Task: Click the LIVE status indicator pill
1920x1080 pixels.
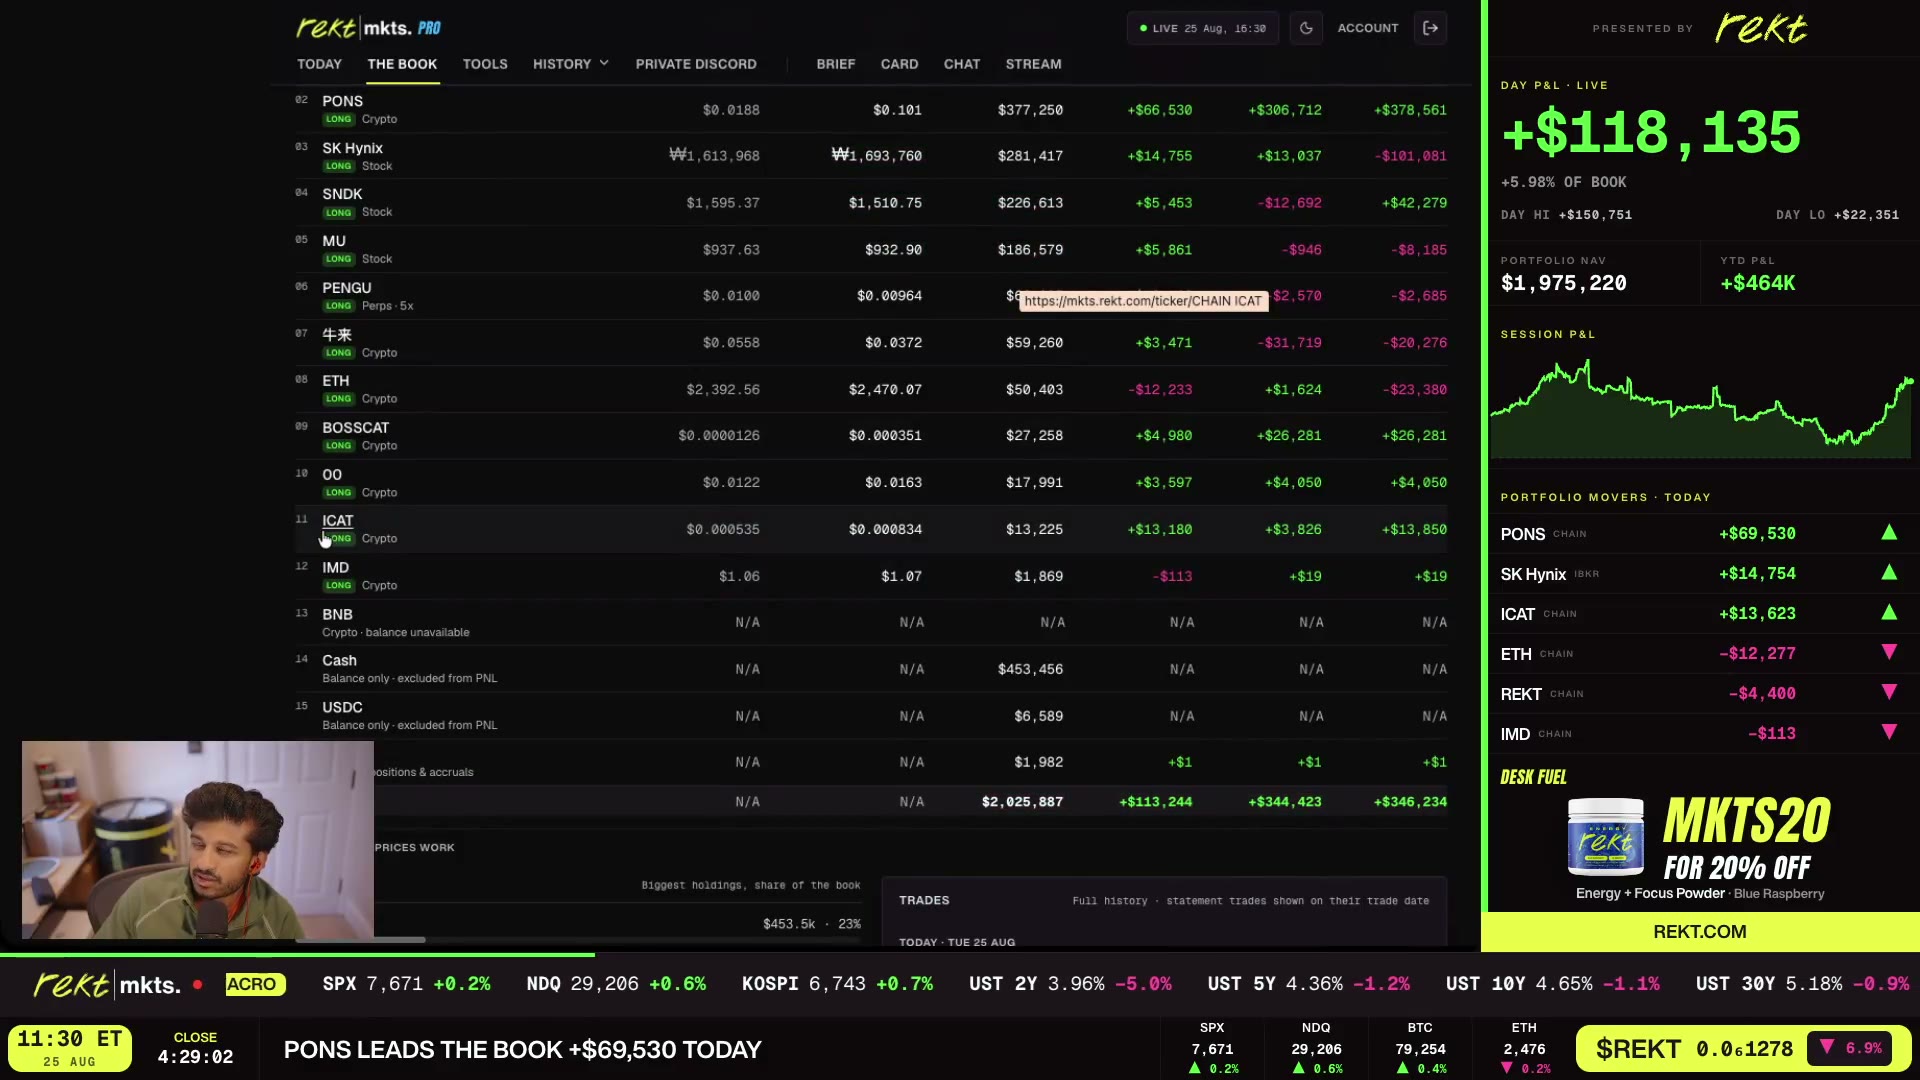Action: [1202, 28]
